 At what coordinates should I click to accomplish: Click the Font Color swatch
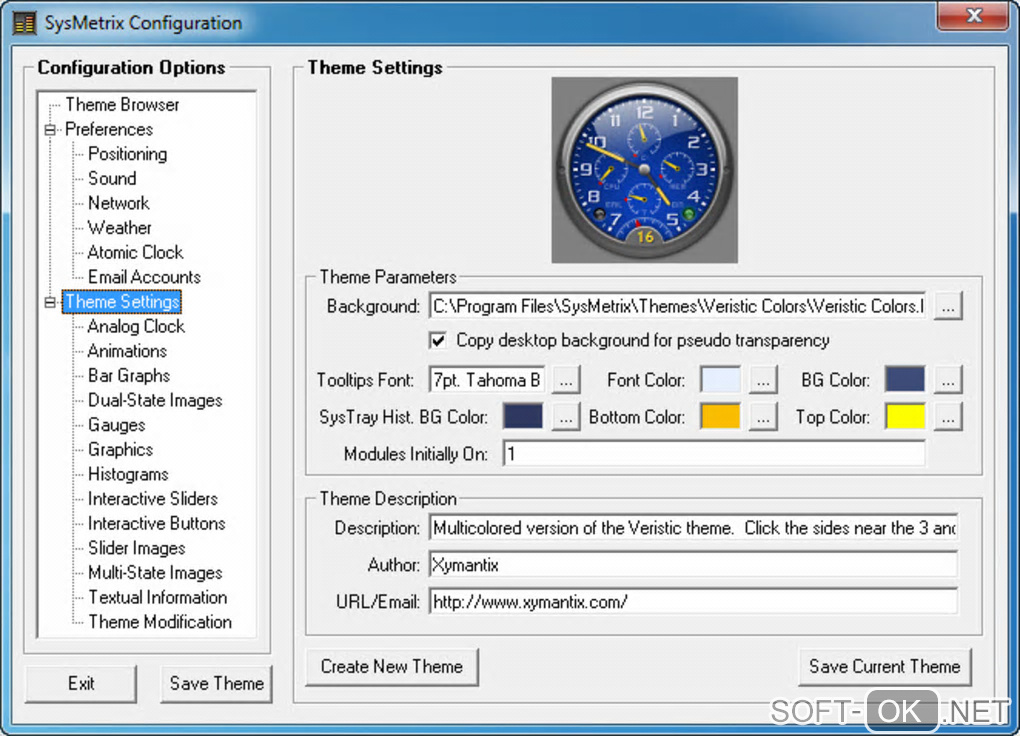click(720, 380)
